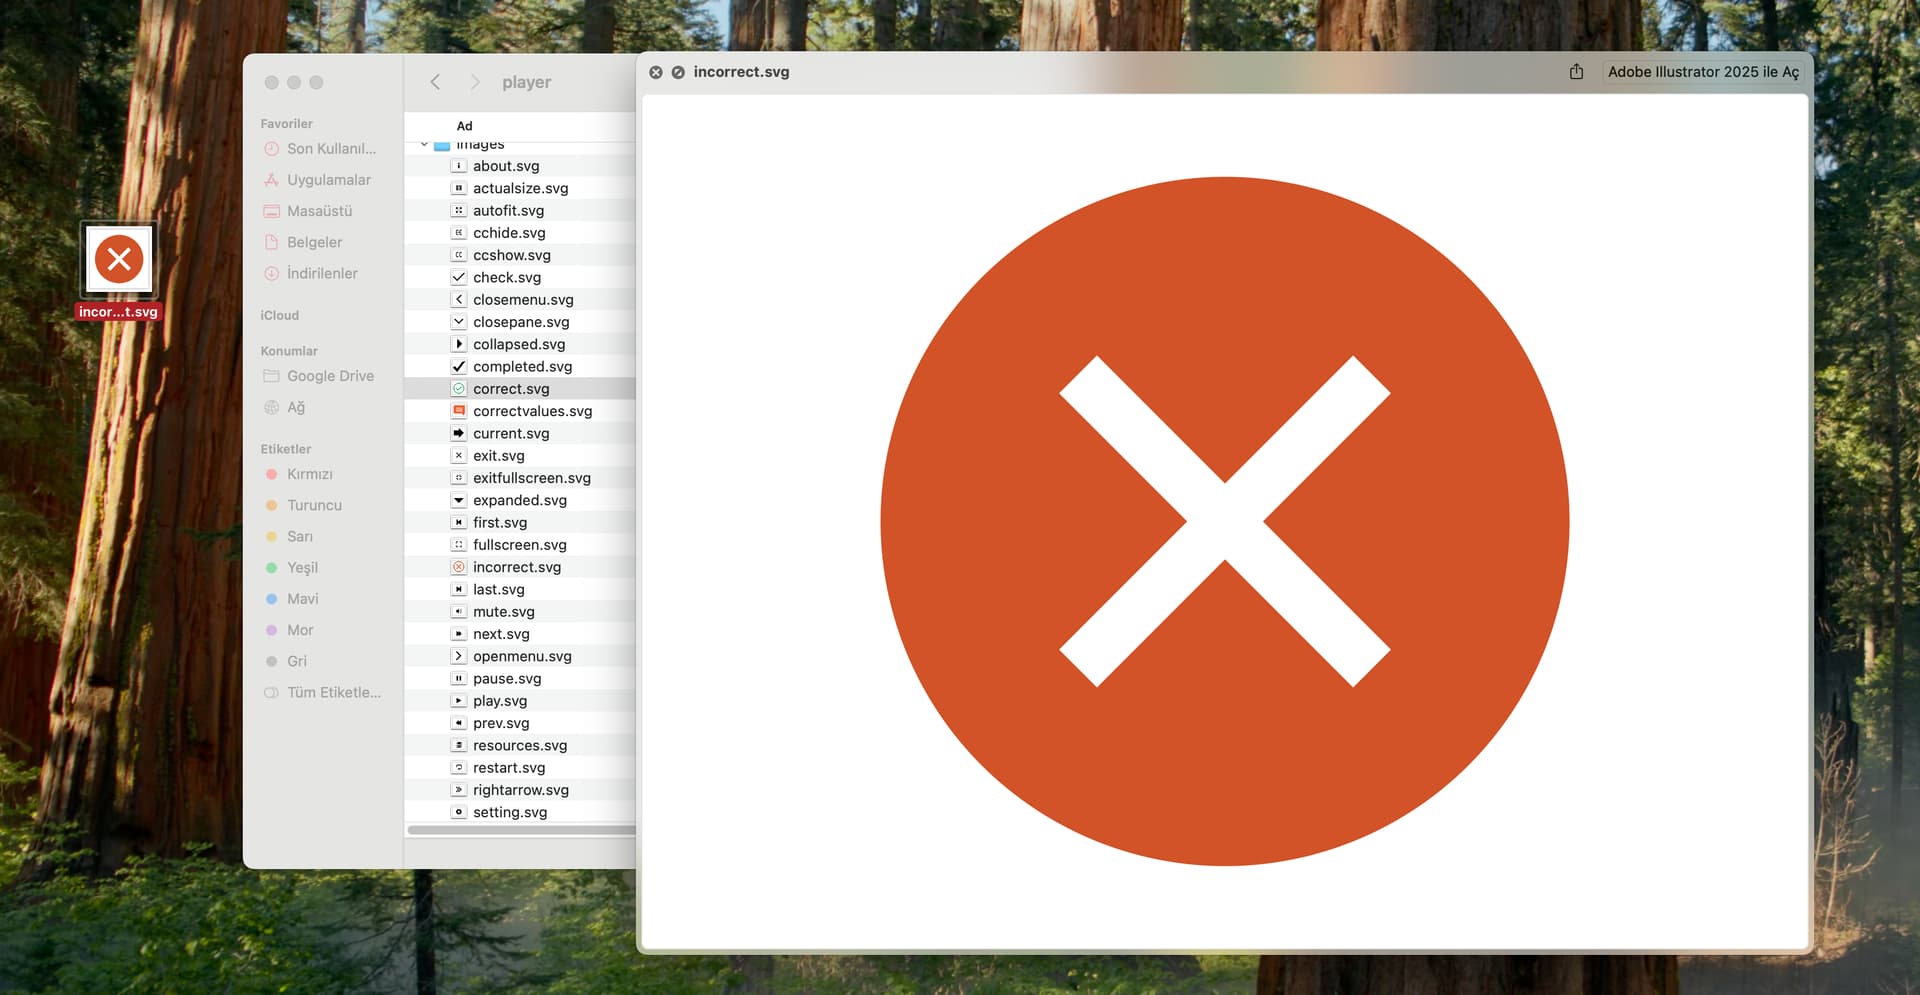
Task: Filter by Yeşil green tag
Action: click(x=302, y=567)
